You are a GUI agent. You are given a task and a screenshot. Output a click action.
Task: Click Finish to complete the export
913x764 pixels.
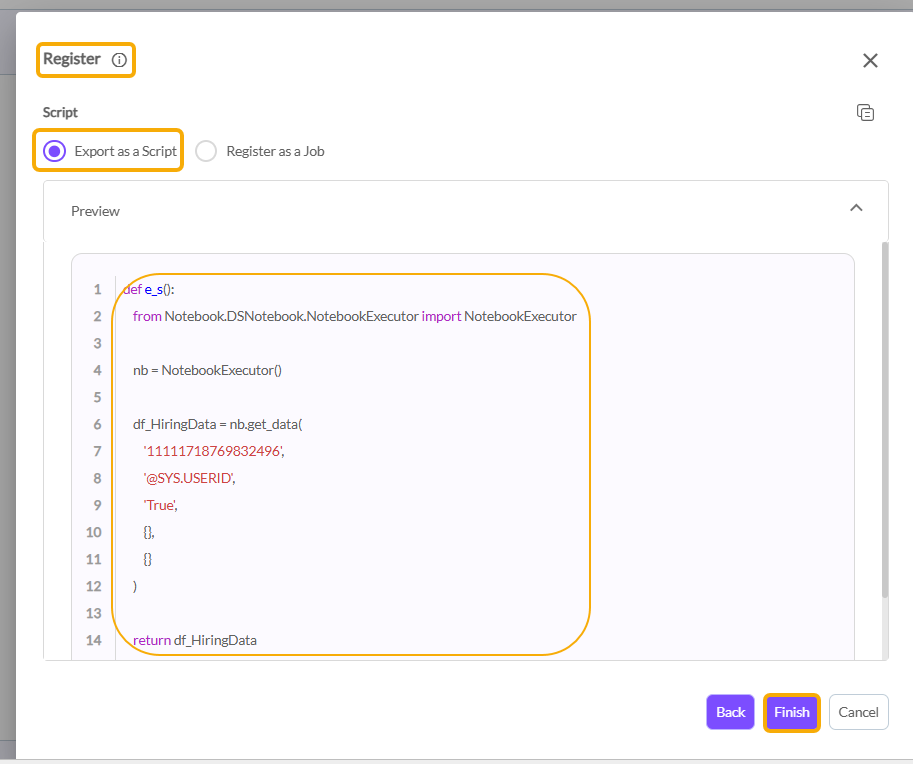click(x=791, y=712)
